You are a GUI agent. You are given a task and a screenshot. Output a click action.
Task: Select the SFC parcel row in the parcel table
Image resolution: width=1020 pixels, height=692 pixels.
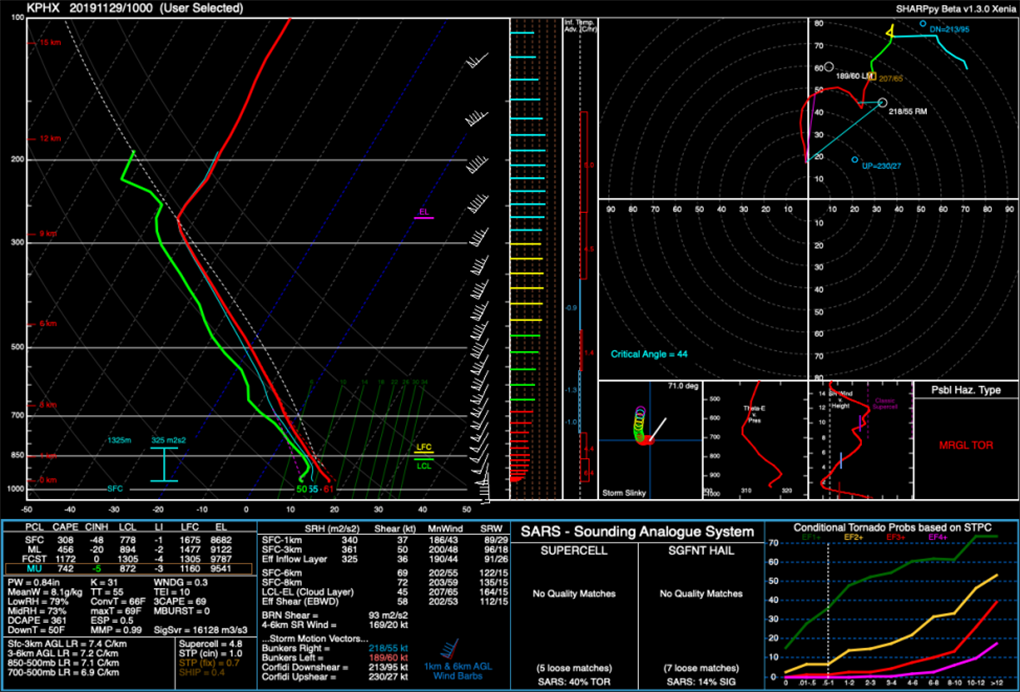tap(130, 539)
